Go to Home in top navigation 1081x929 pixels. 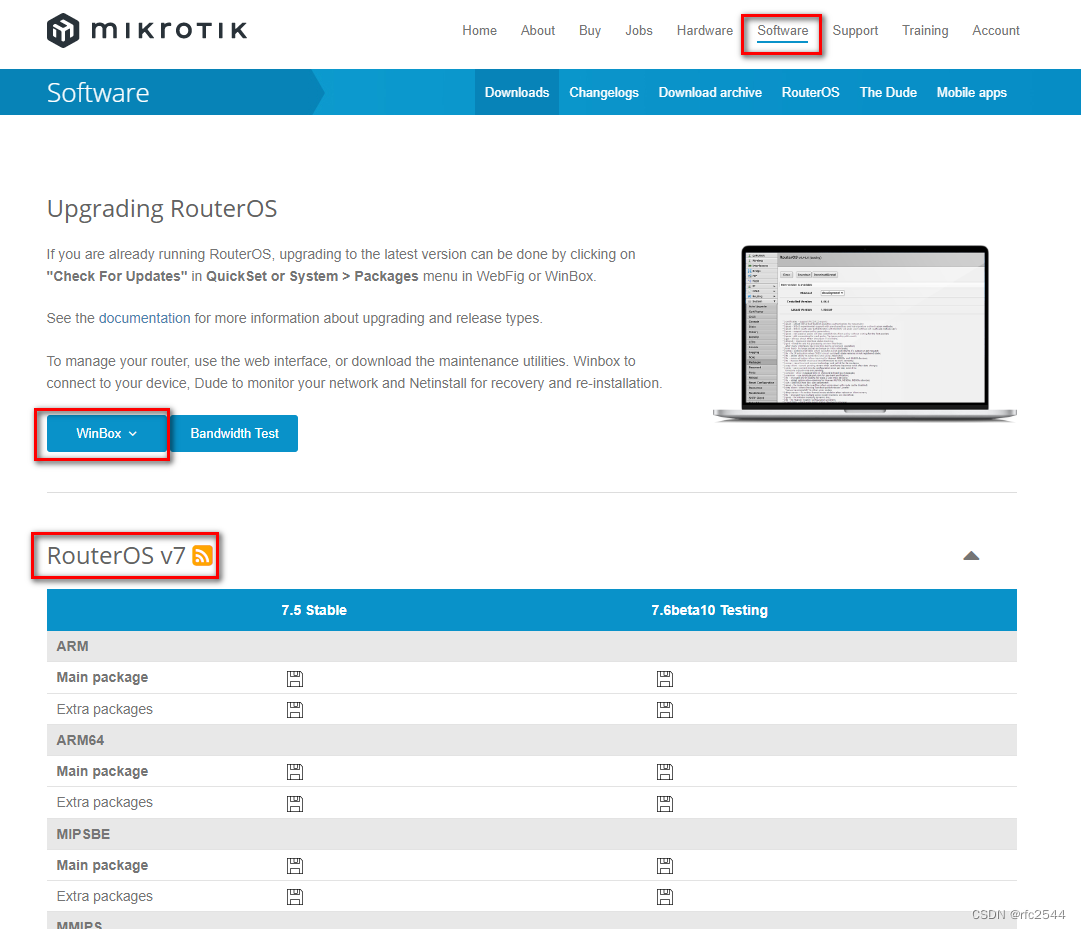tap(479, 30)
